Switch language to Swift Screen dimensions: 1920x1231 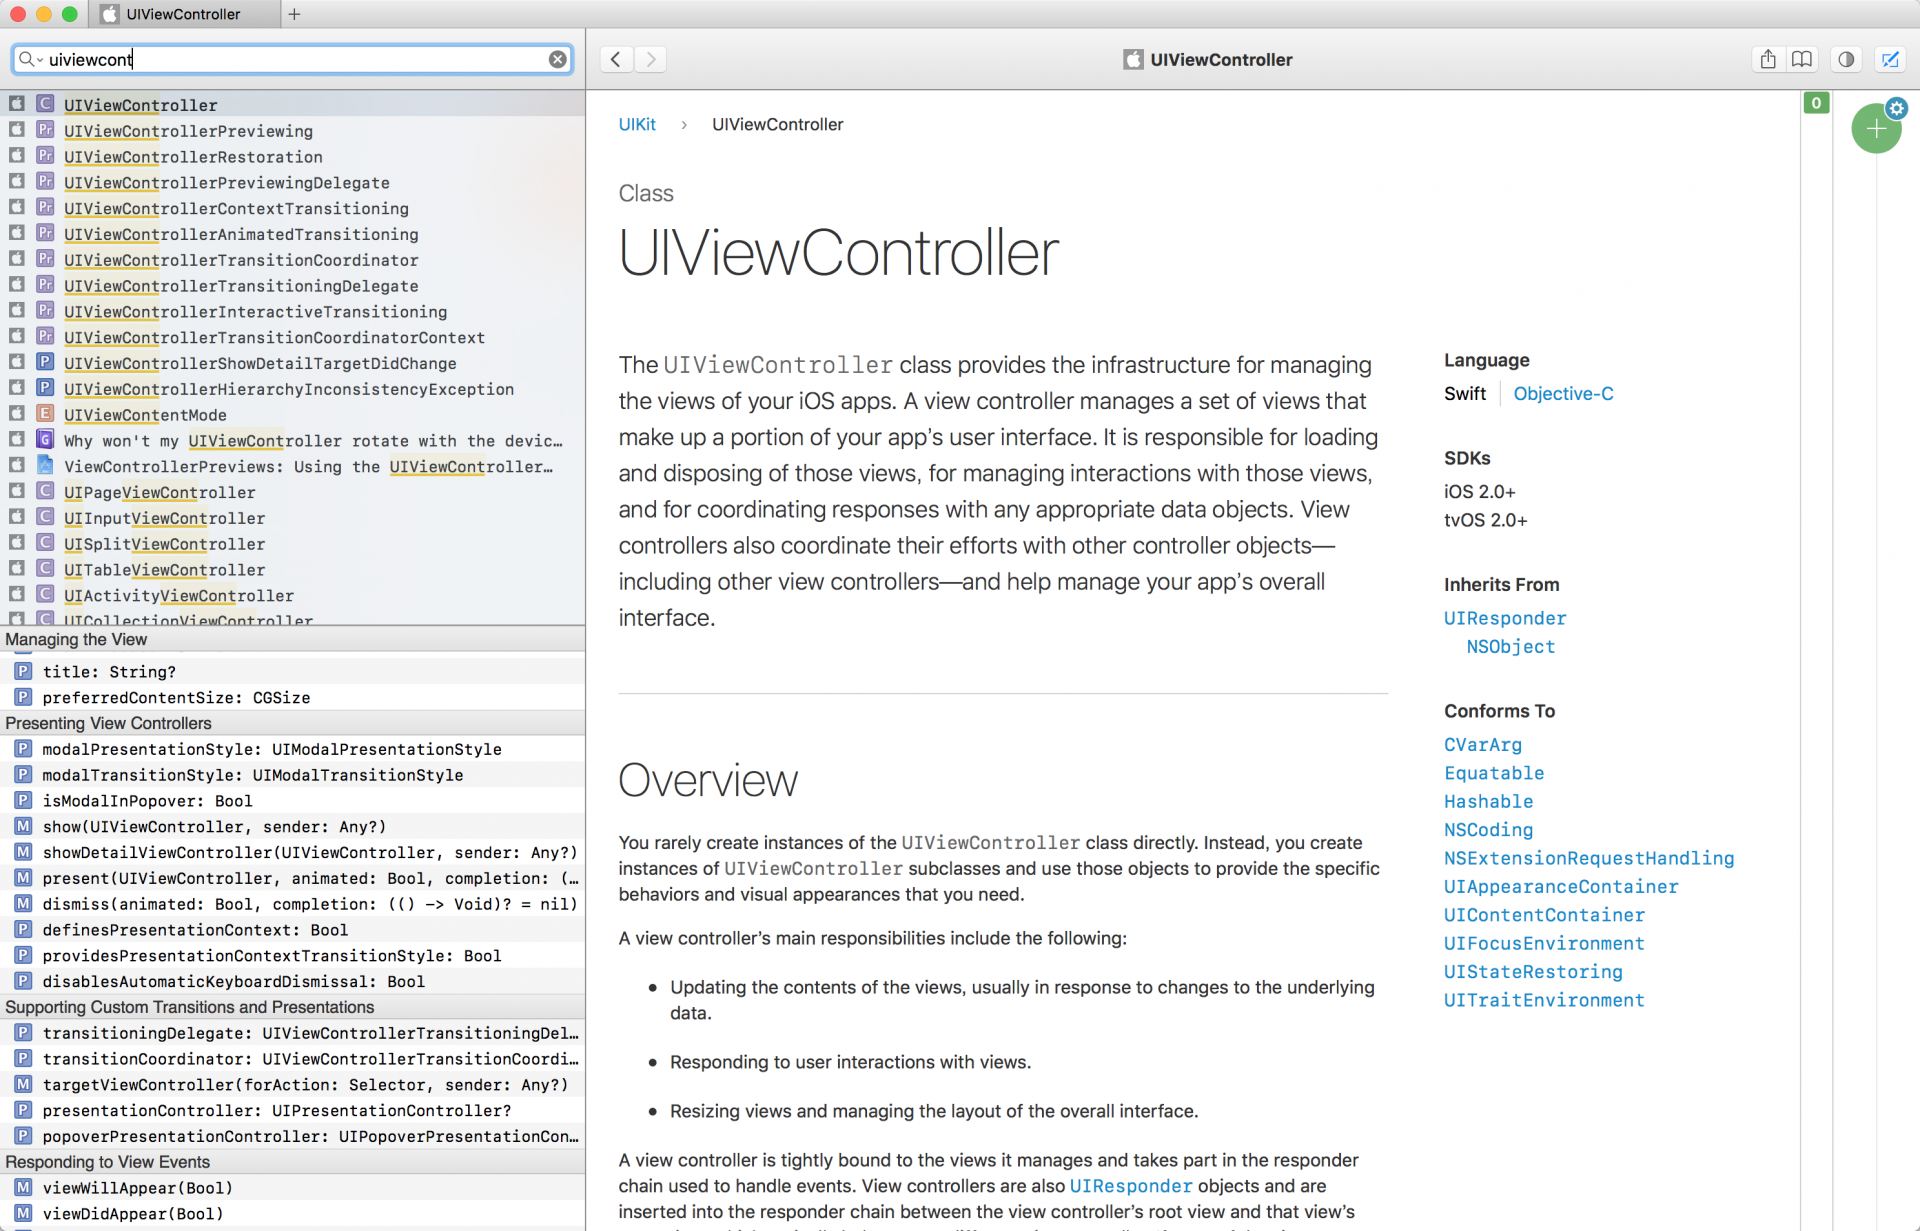click(1465, 394)
